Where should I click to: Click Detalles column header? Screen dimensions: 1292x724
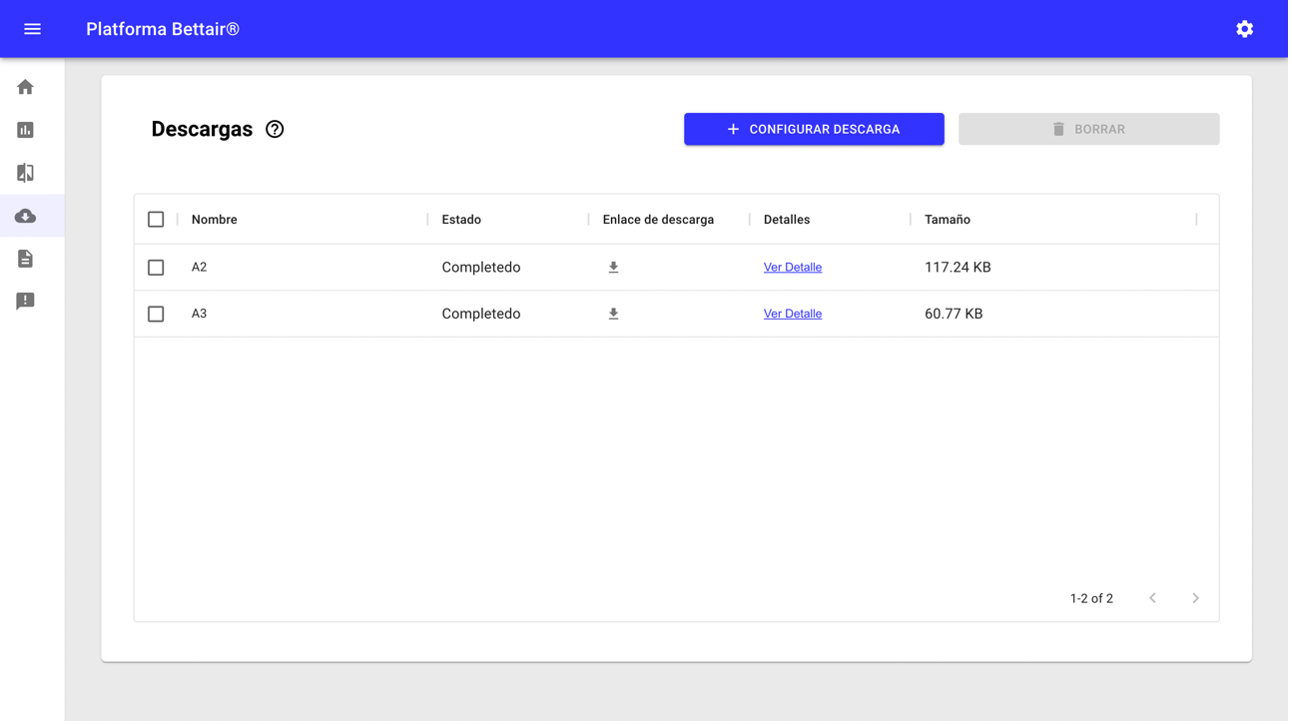787,219
